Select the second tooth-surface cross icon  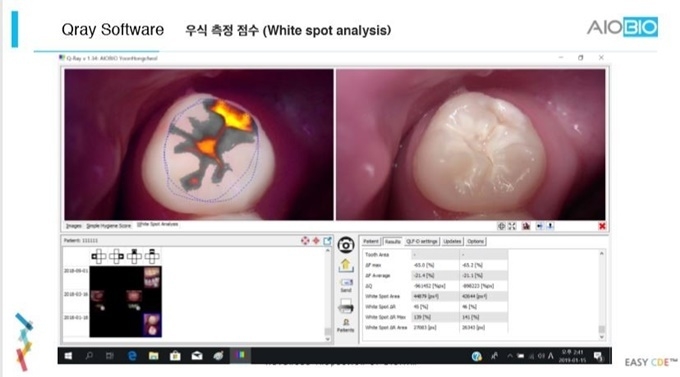click(x=116, y=256)
